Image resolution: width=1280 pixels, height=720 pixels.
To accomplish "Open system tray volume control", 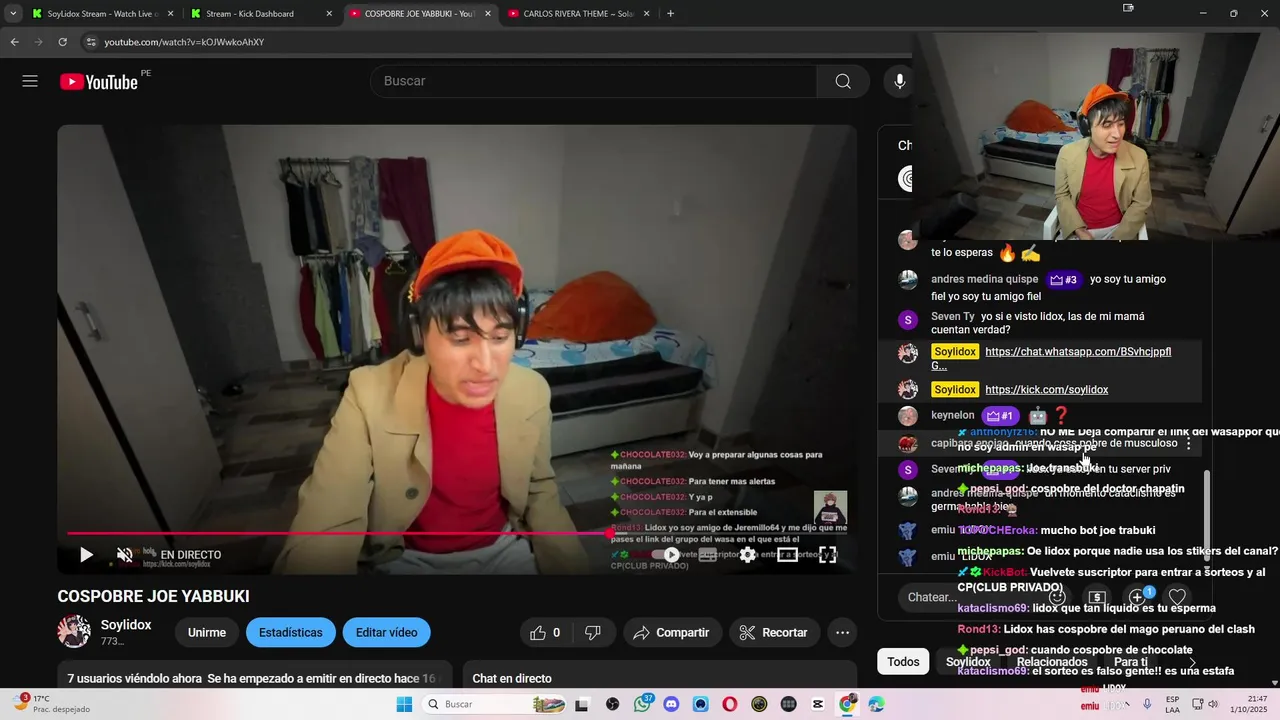I will 1213,704.
